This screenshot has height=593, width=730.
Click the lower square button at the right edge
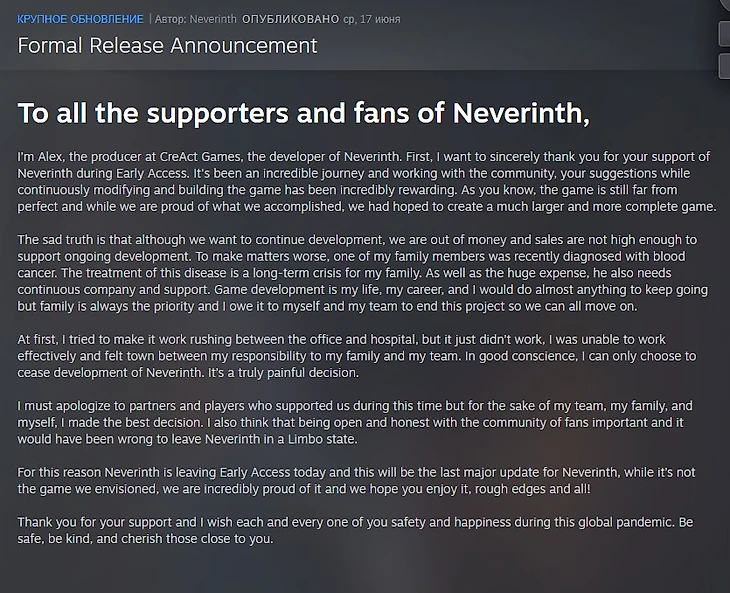click(724, 66)
